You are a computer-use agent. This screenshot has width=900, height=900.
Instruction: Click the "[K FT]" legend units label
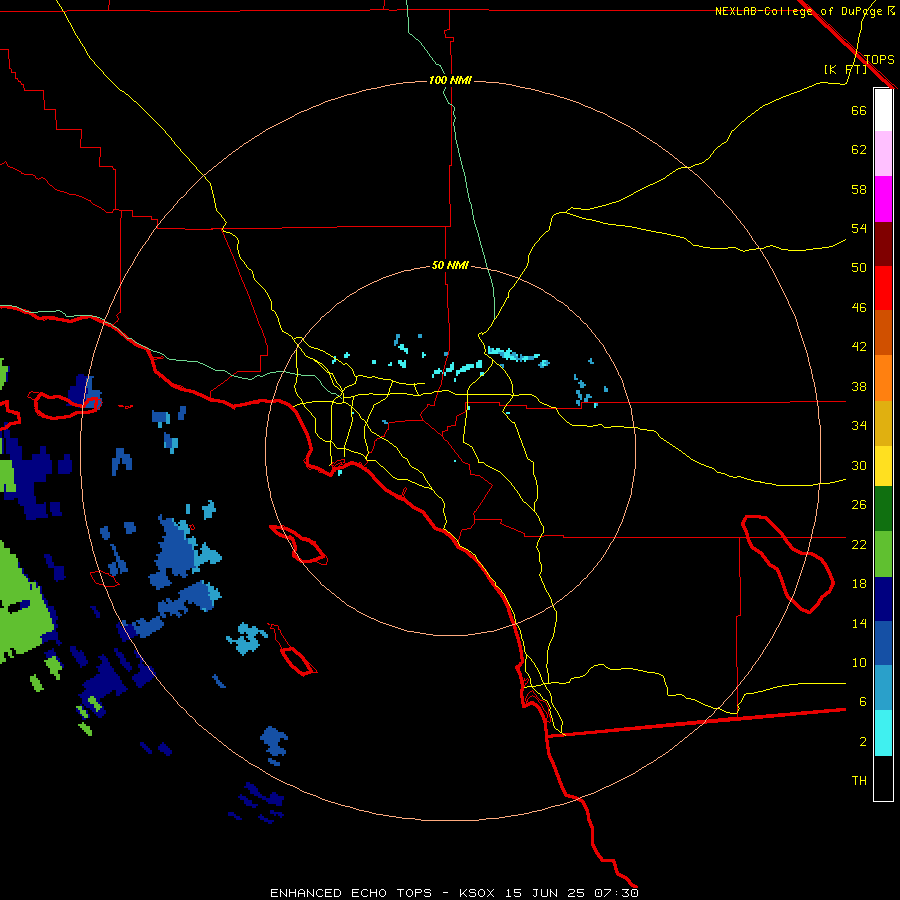(x=845, y=69)
